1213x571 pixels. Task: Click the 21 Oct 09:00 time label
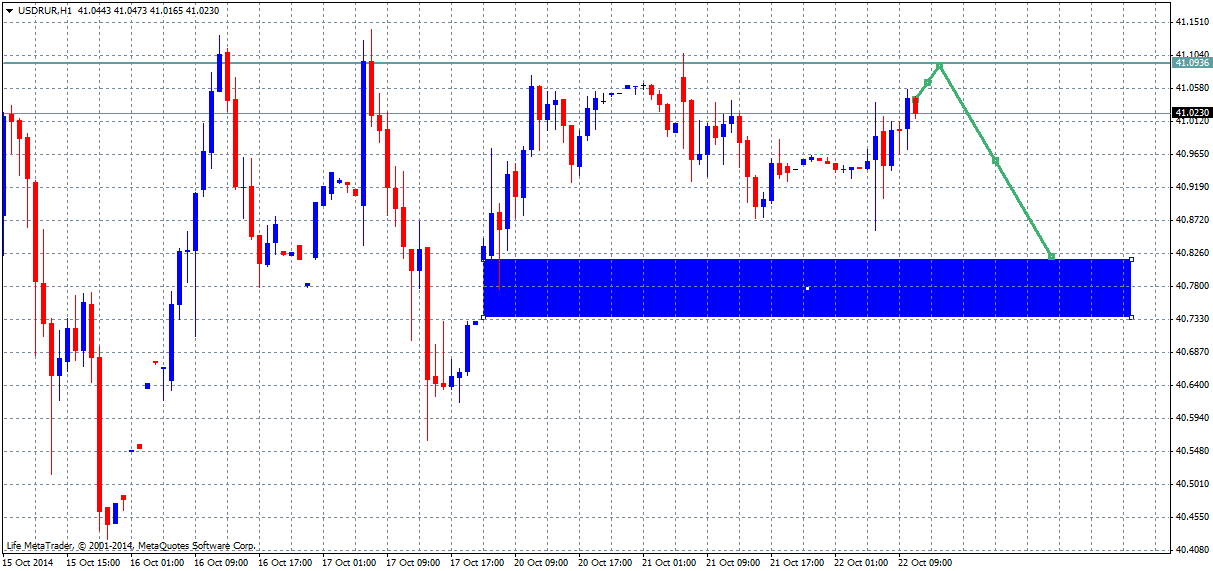coord(732,562)
